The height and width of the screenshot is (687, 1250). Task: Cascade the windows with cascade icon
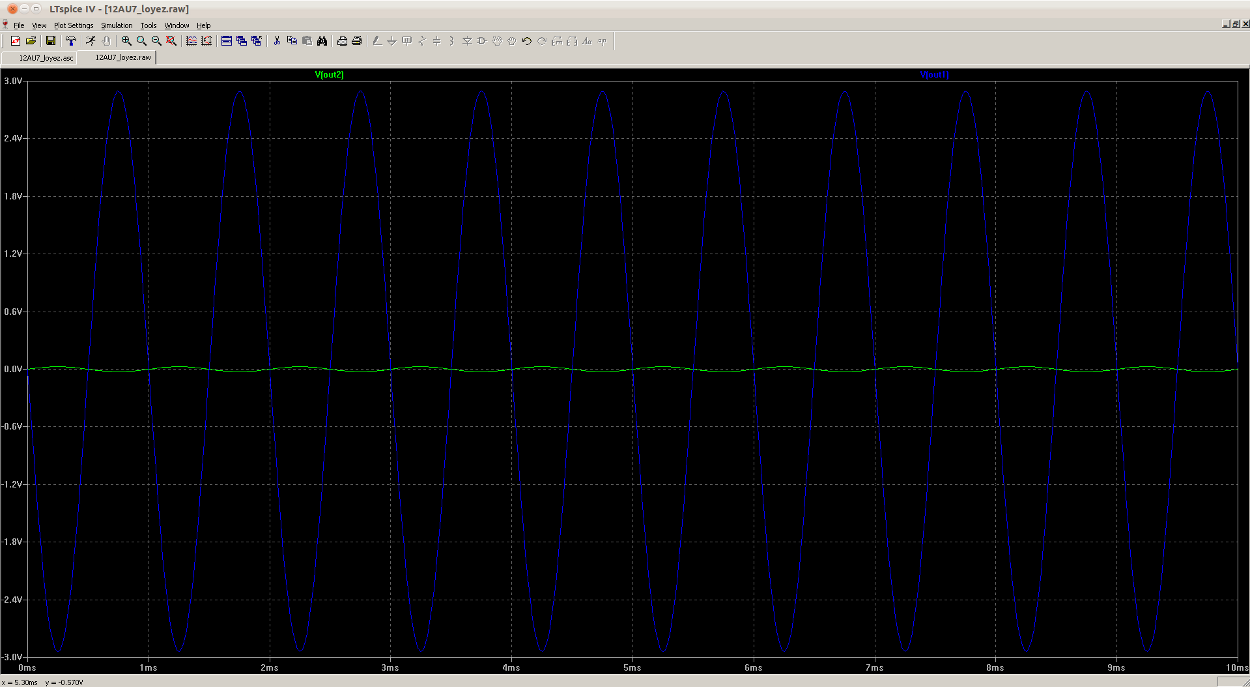click(x=241, y=41)
